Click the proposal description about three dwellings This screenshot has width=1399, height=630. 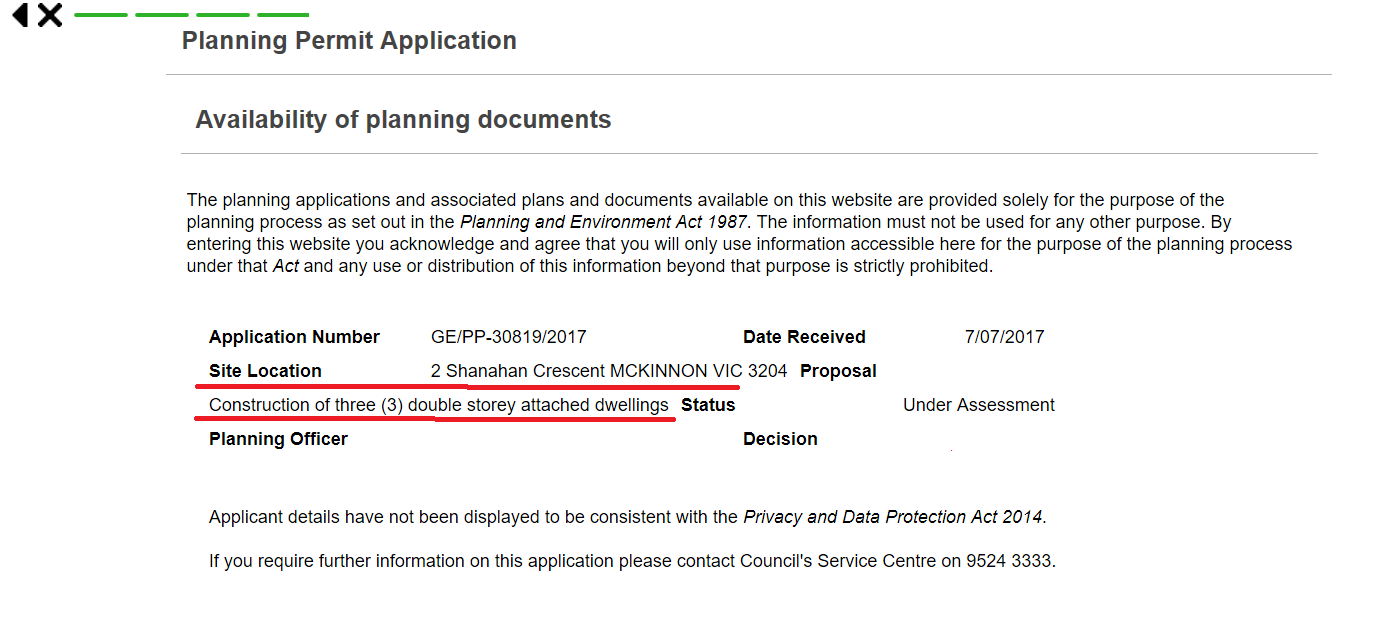[438, 405]
